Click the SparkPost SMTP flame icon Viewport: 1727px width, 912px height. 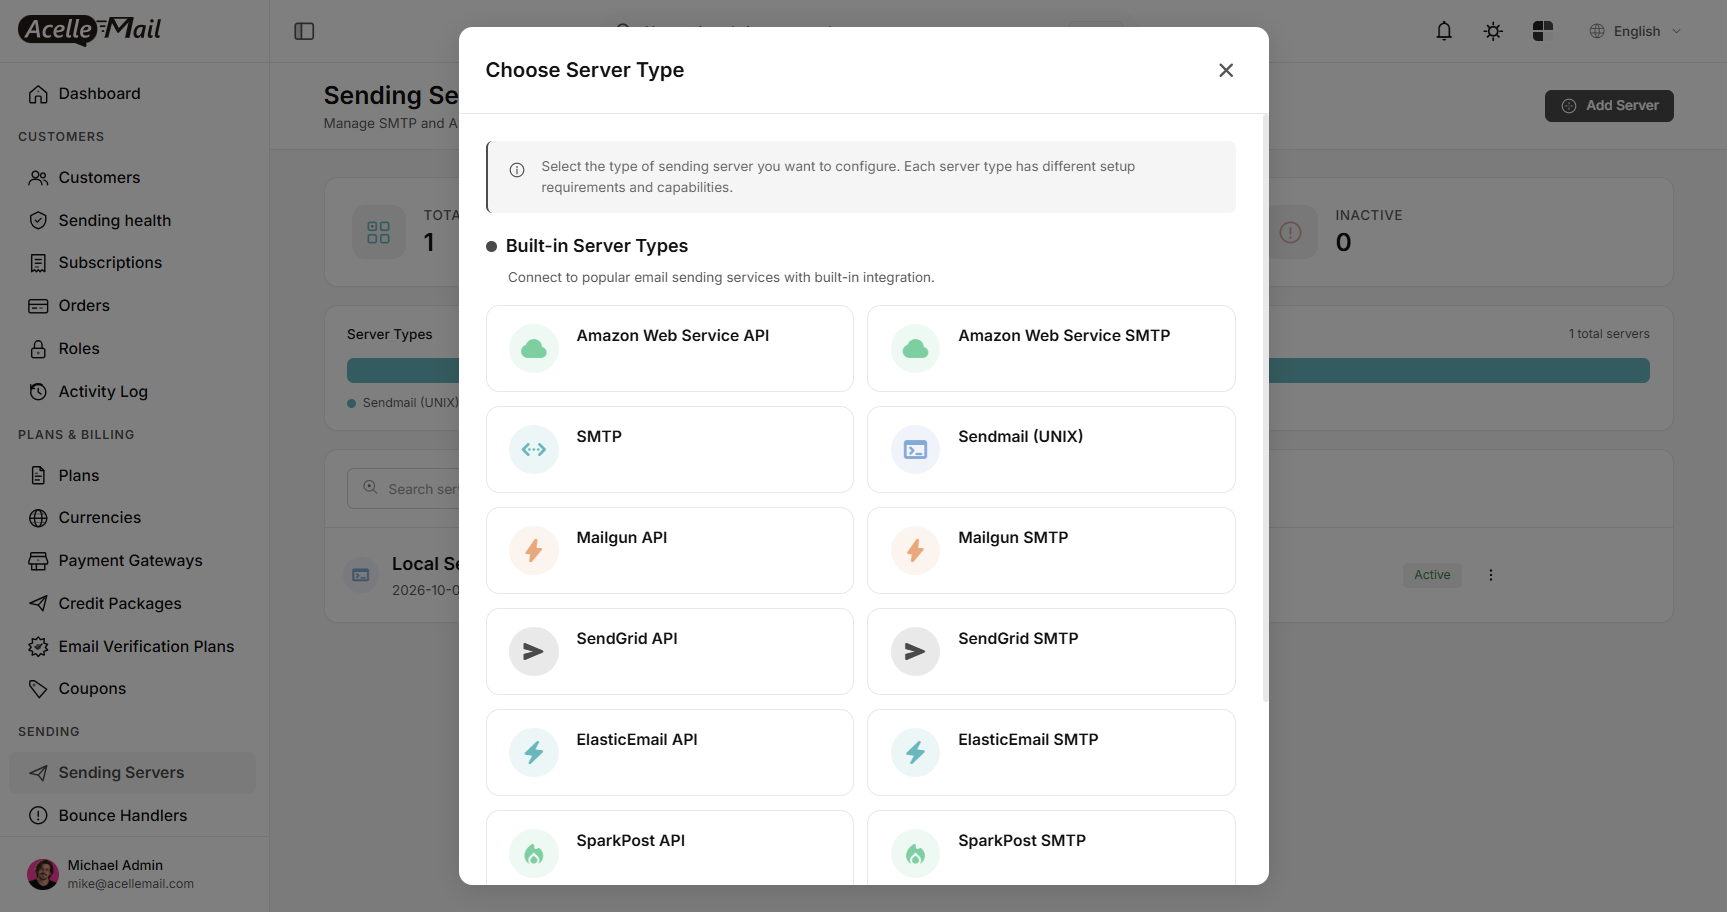point(915,854)
